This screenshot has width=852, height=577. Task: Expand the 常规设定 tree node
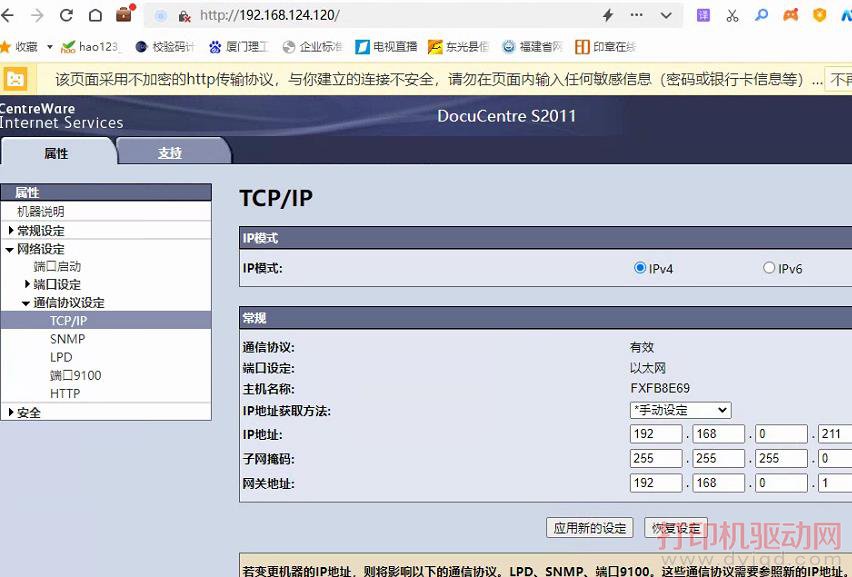point(11,230)
